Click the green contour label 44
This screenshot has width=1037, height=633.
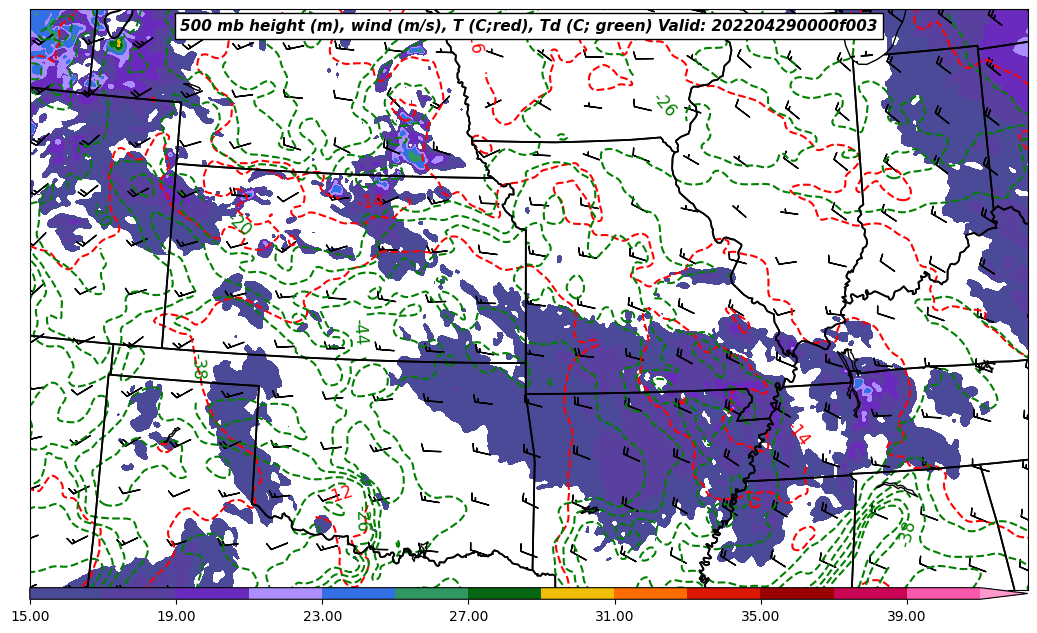point(360,333)
